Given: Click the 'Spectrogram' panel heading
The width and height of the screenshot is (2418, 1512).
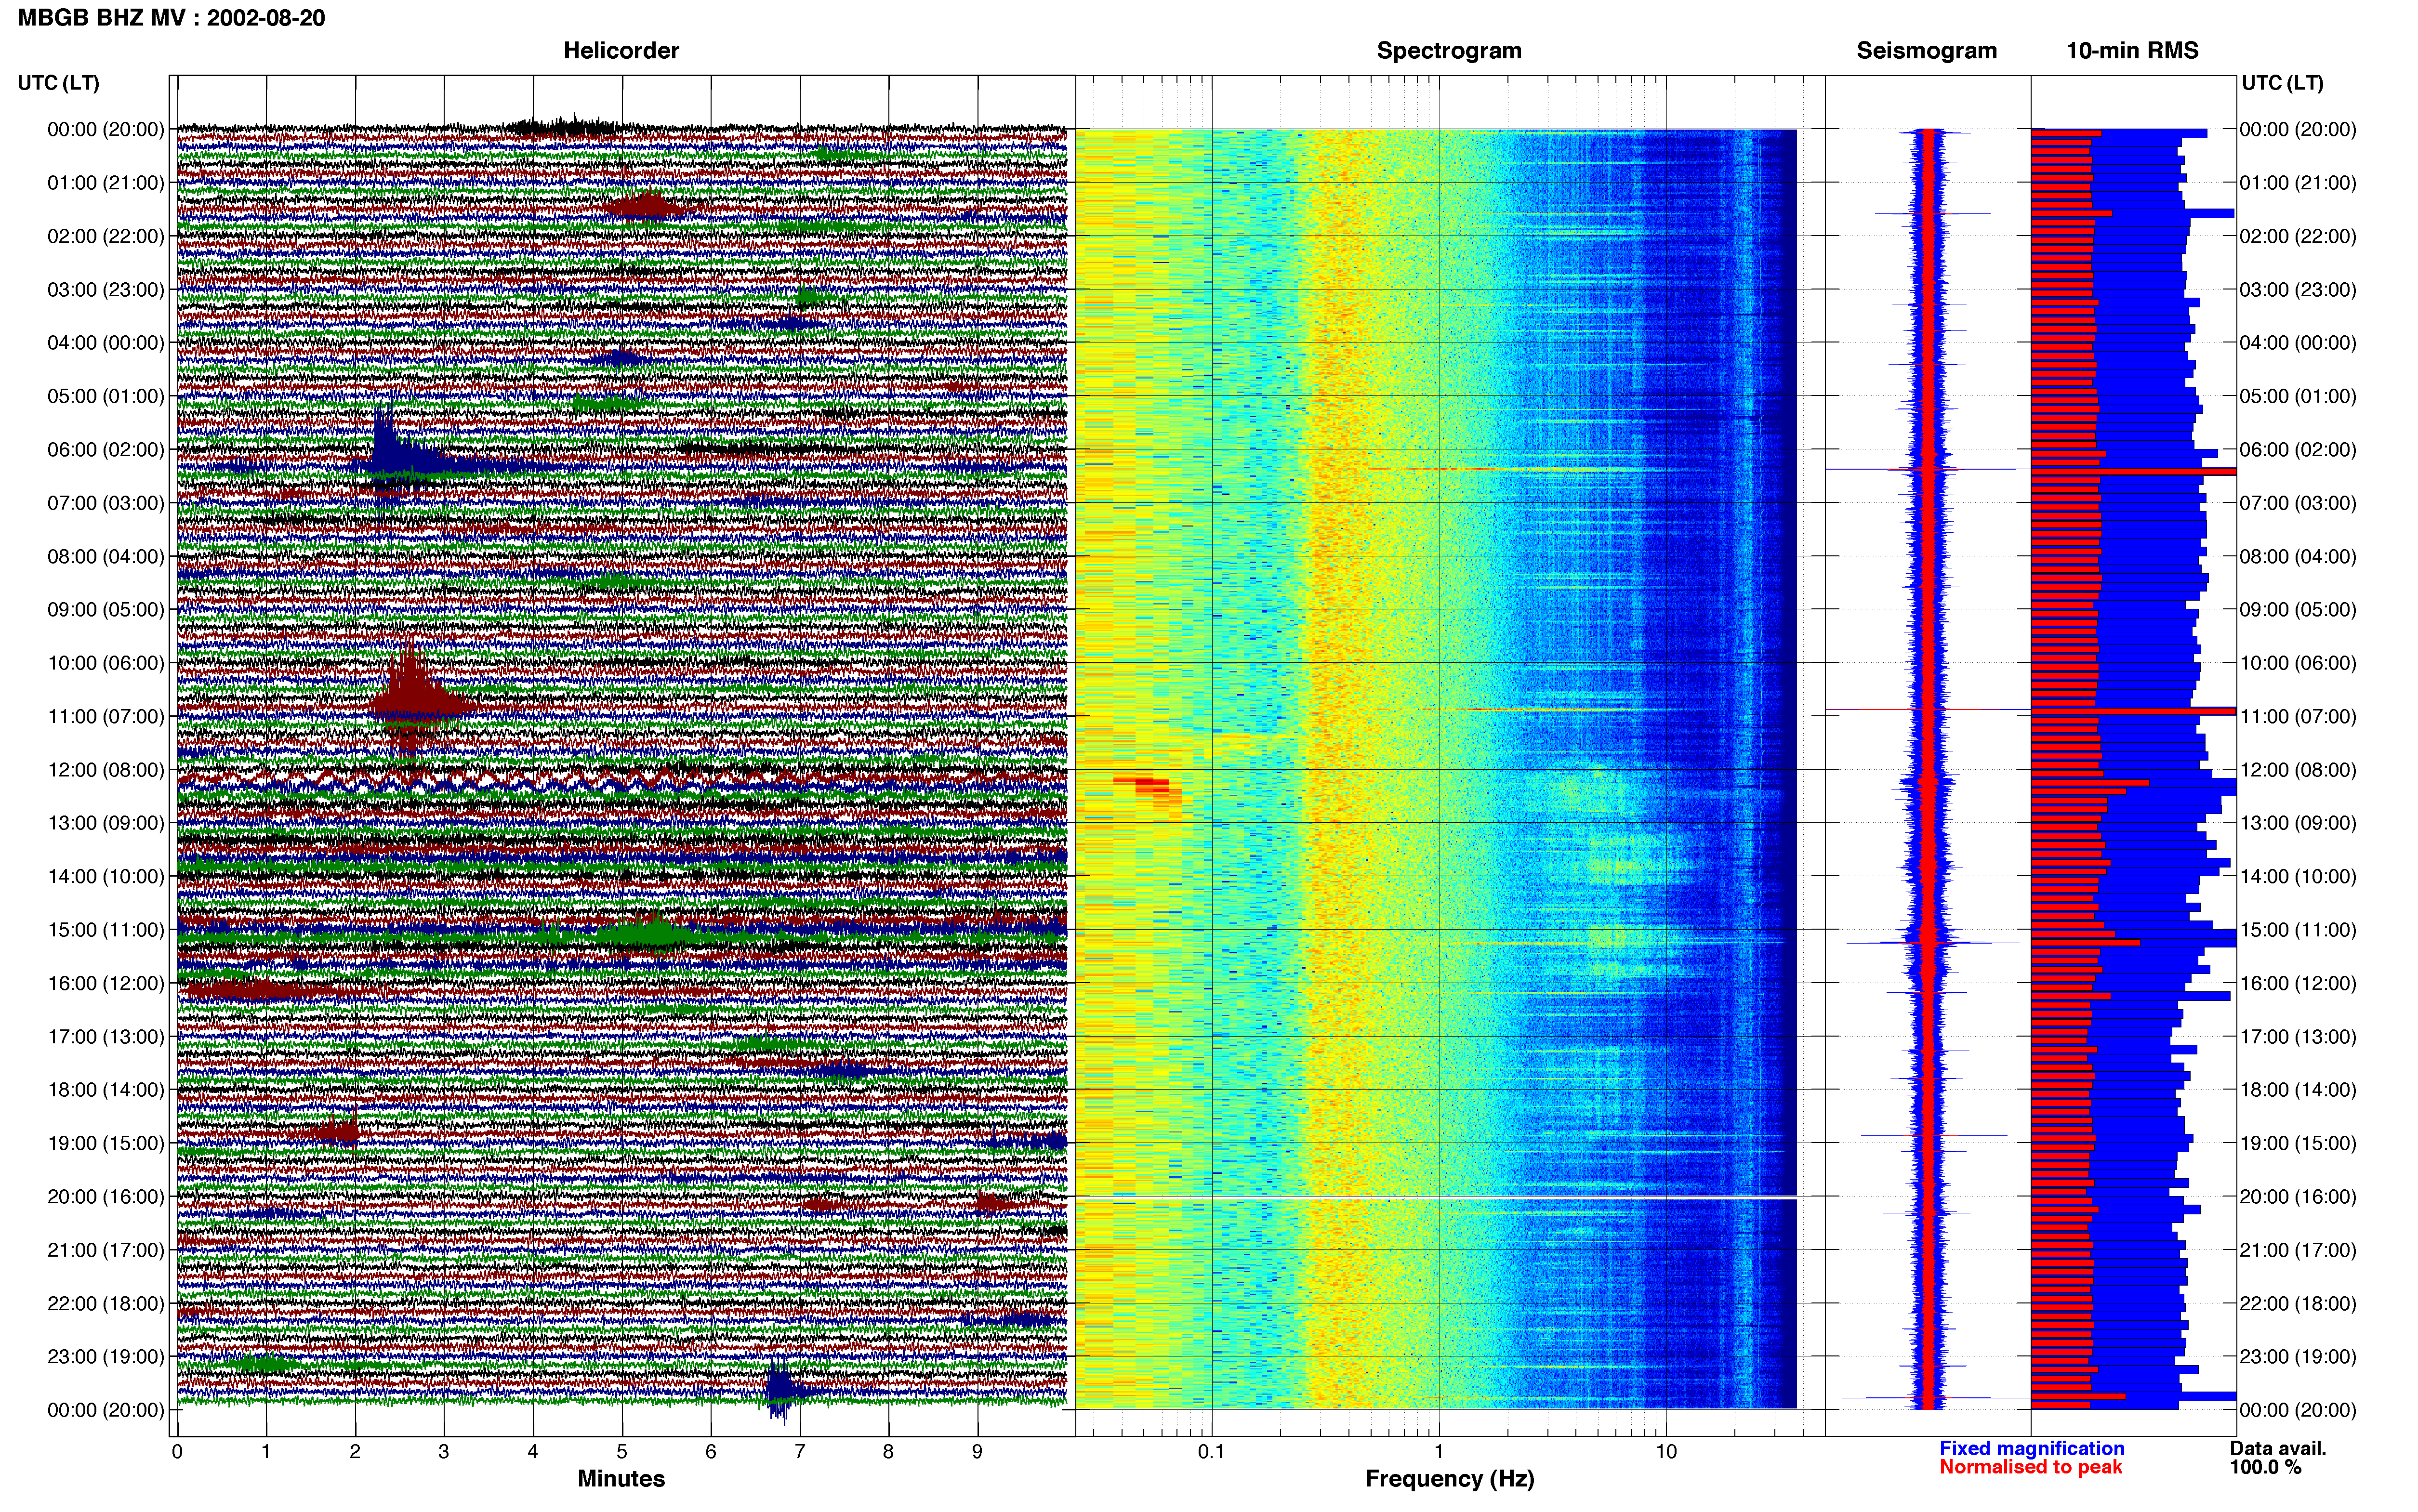Looking at the screenshot, I should coord(1449,51).
